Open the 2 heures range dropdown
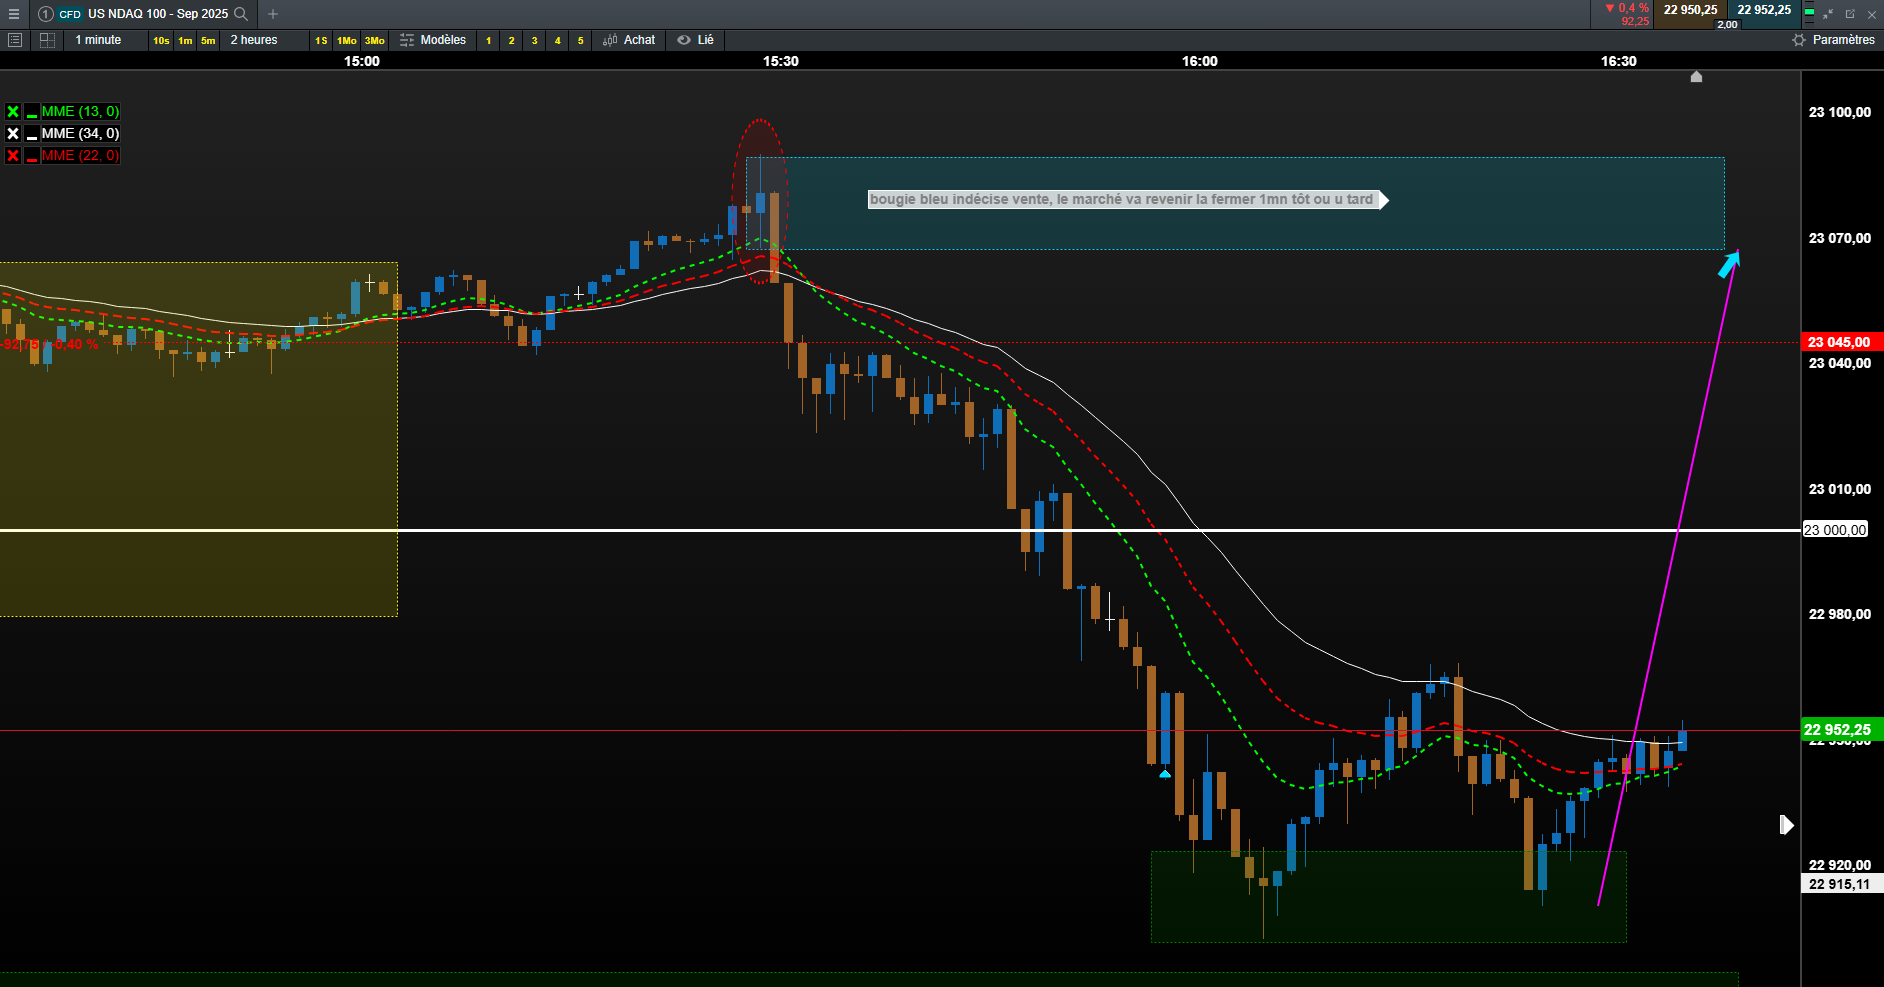 coord(254,40)
